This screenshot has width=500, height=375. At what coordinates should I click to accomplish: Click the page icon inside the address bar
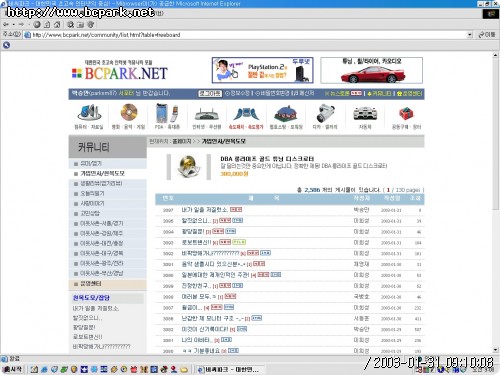coord(28,35)
